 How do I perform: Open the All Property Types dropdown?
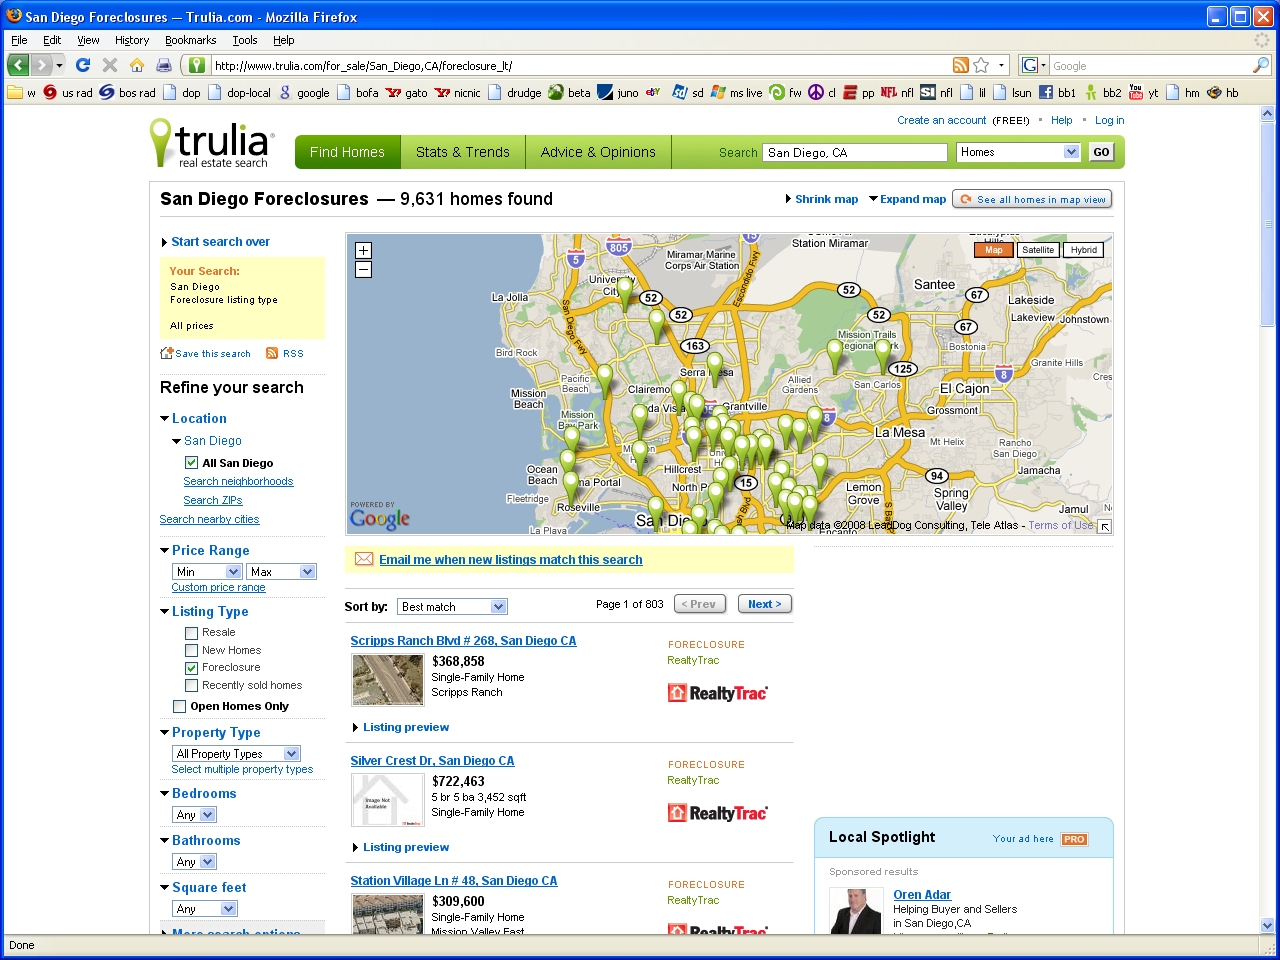(x=236, y=754)
